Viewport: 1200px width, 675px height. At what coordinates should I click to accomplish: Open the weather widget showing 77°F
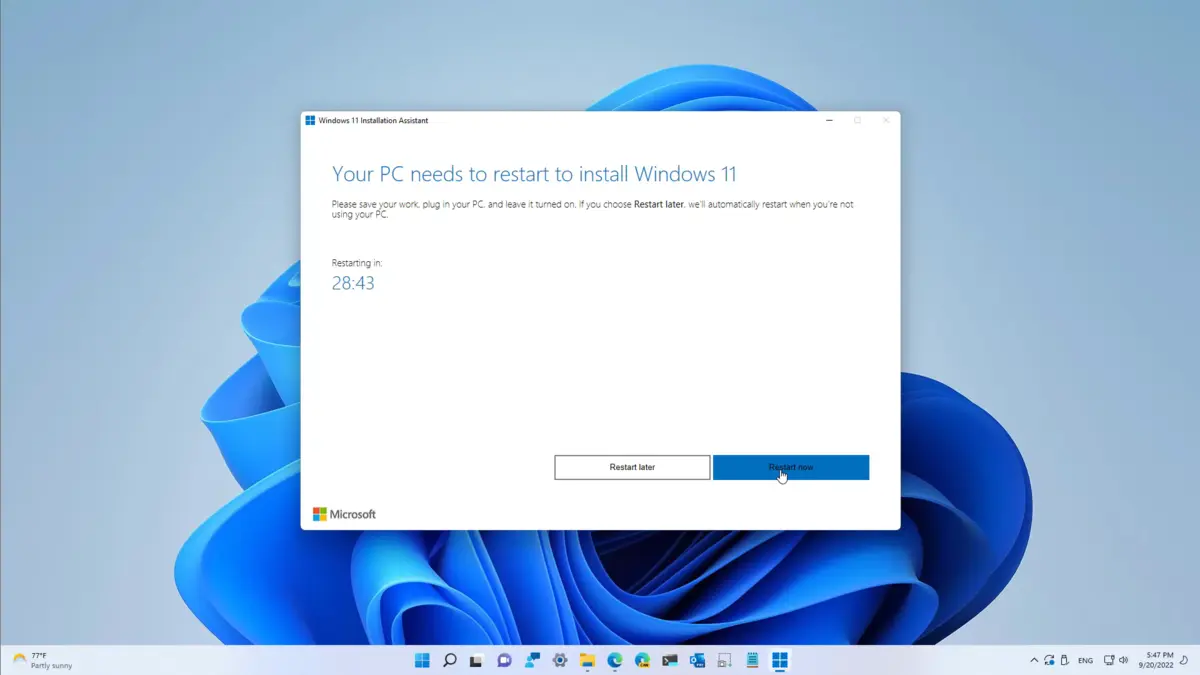tap(42, 660)
